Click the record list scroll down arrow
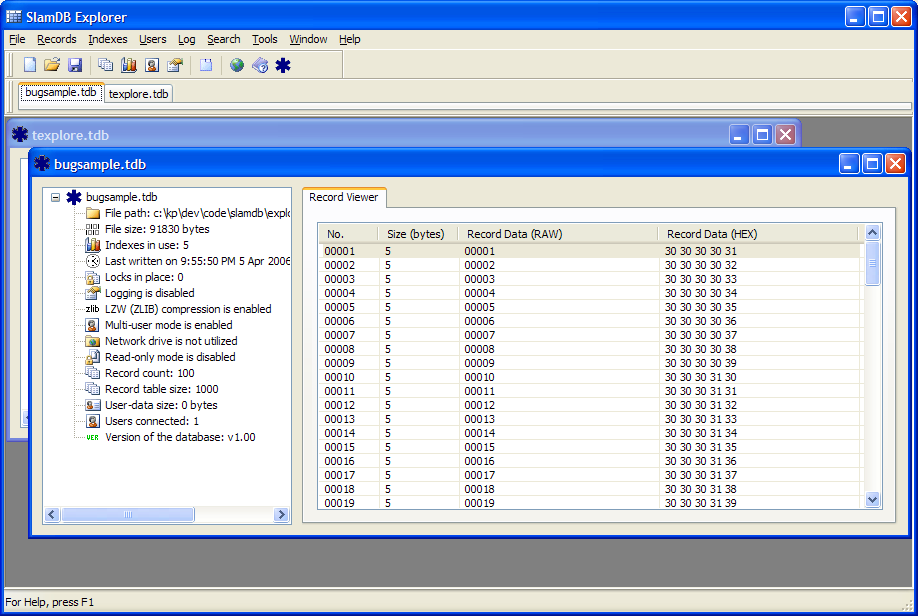 872,499
